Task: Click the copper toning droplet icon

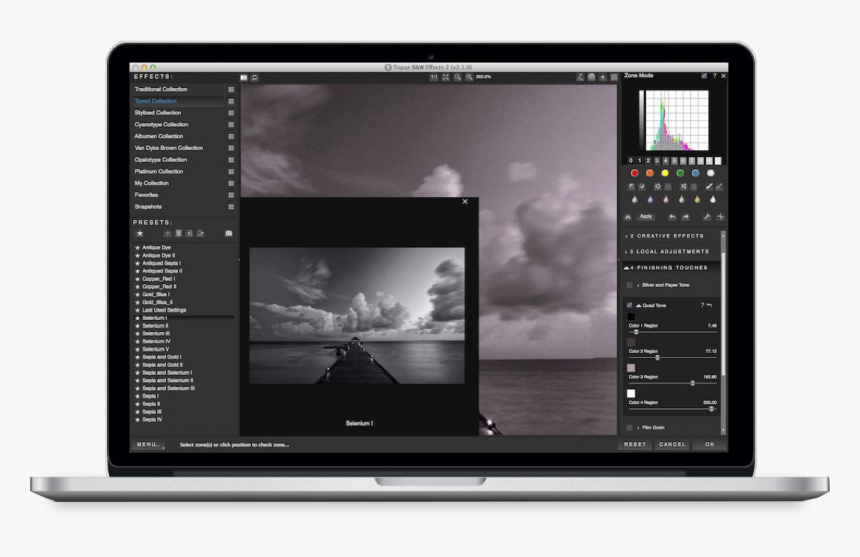Action: coord(666,200)
